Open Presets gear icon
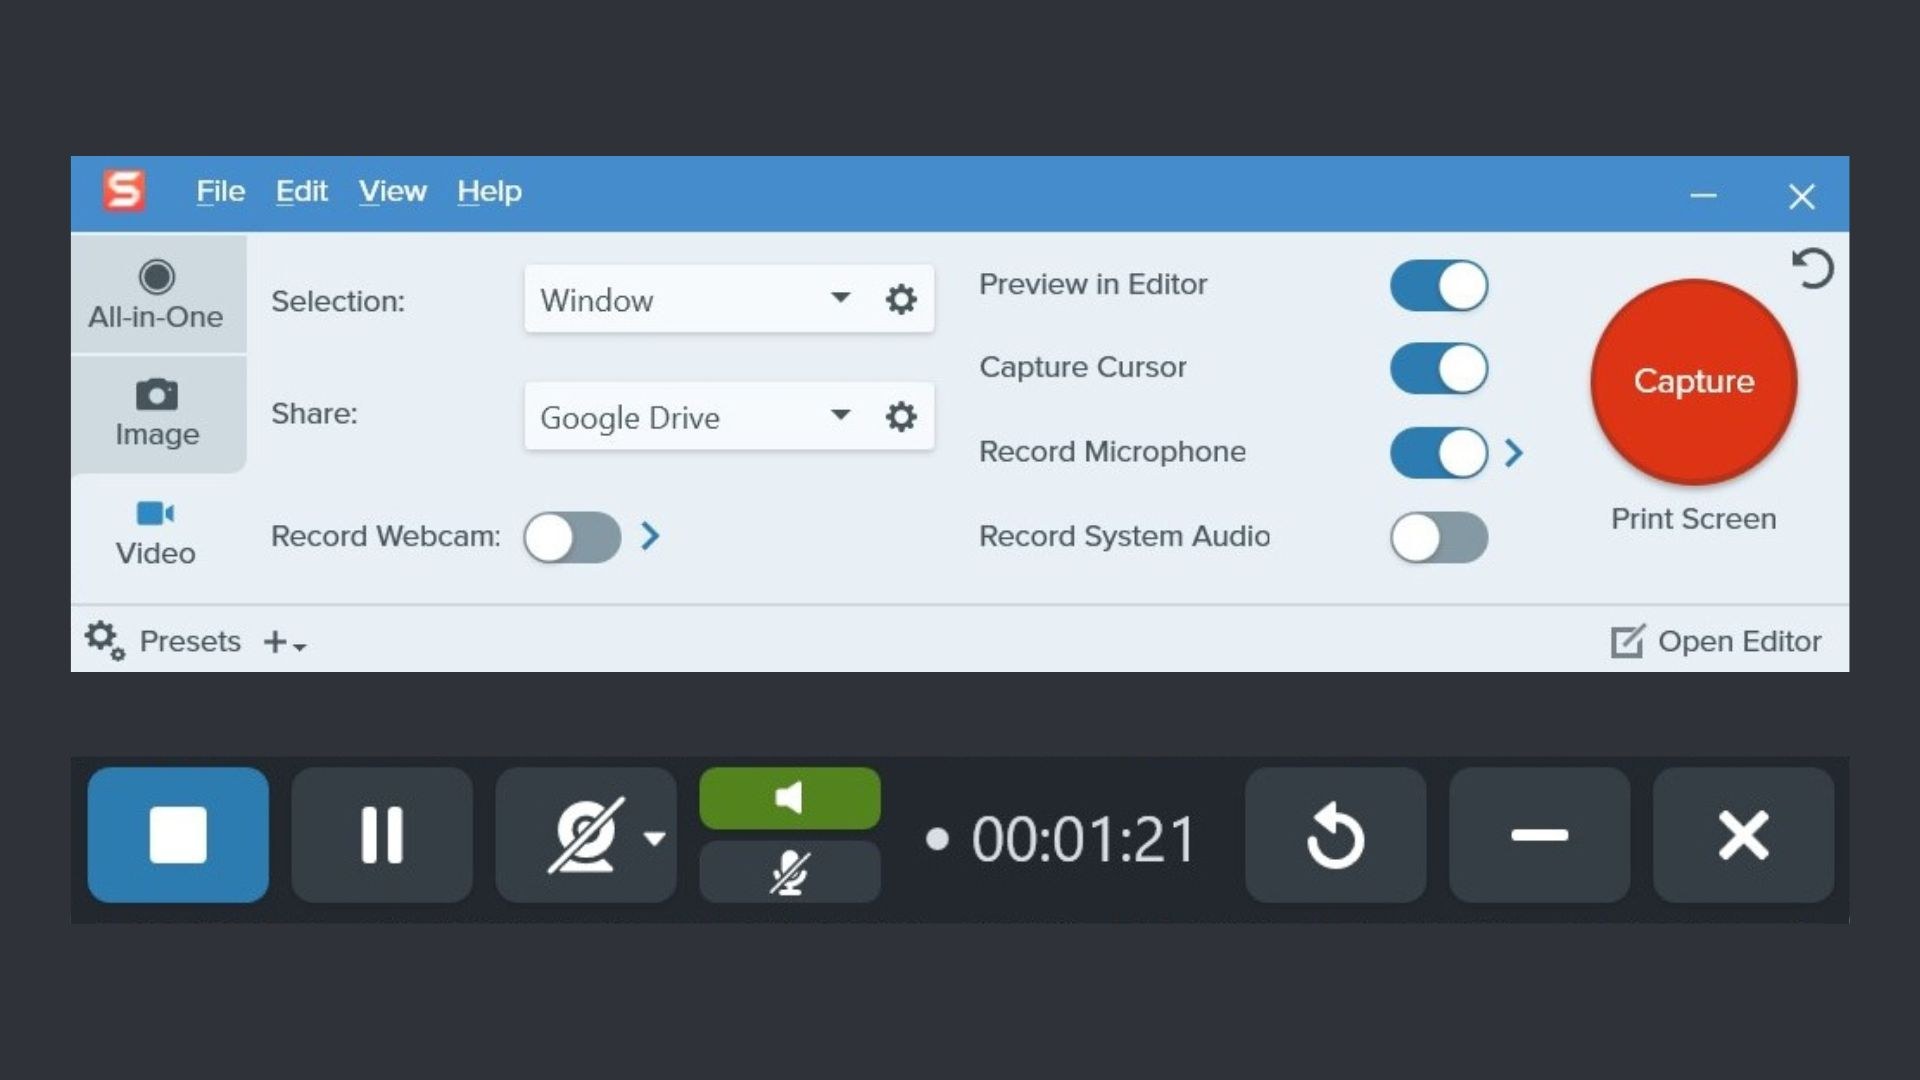 104,640
